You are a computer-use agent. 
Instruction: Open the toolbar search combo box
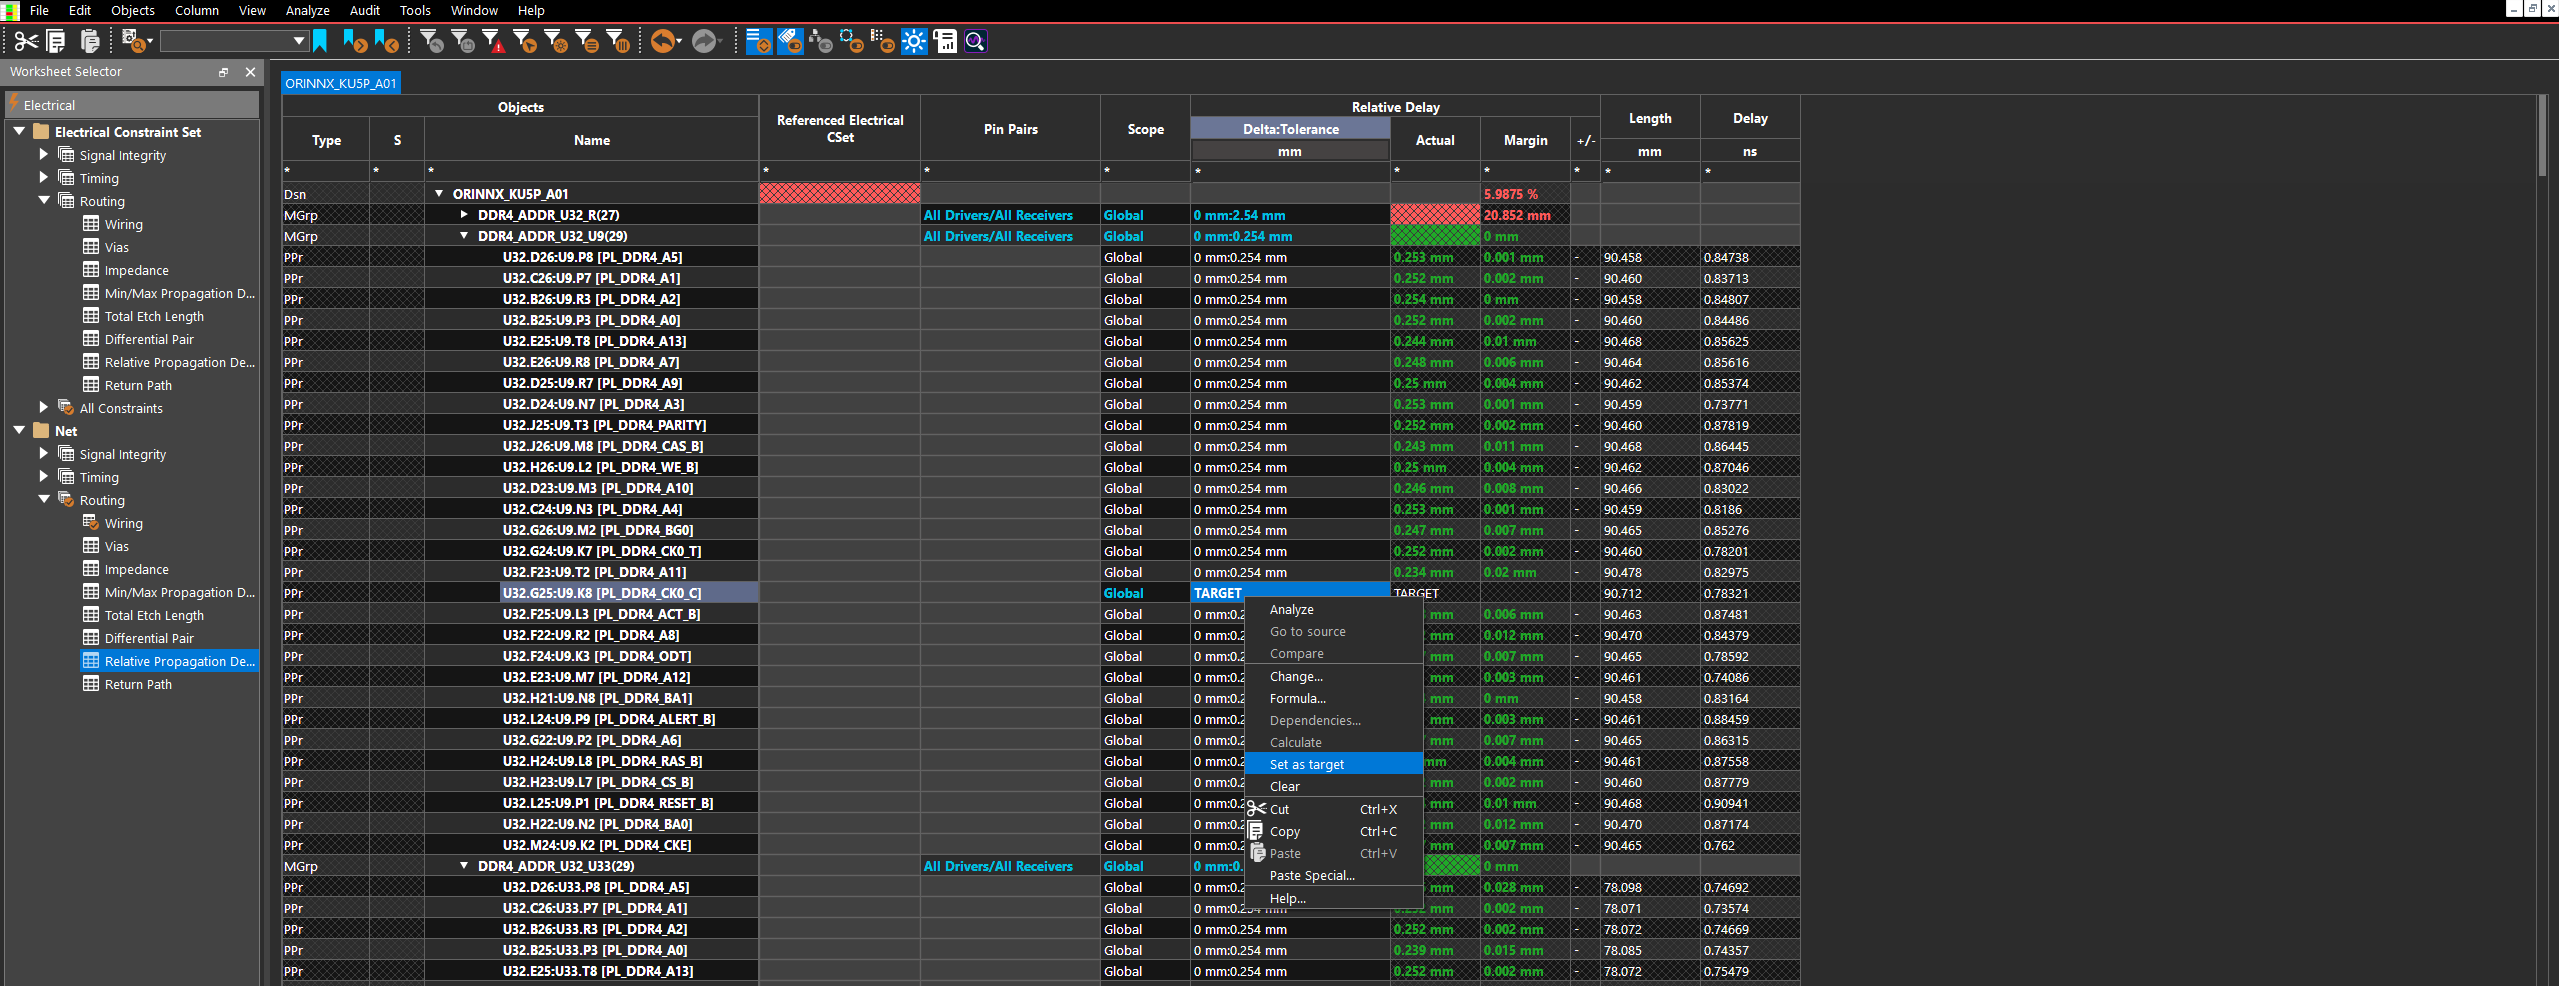coord(233,41)
